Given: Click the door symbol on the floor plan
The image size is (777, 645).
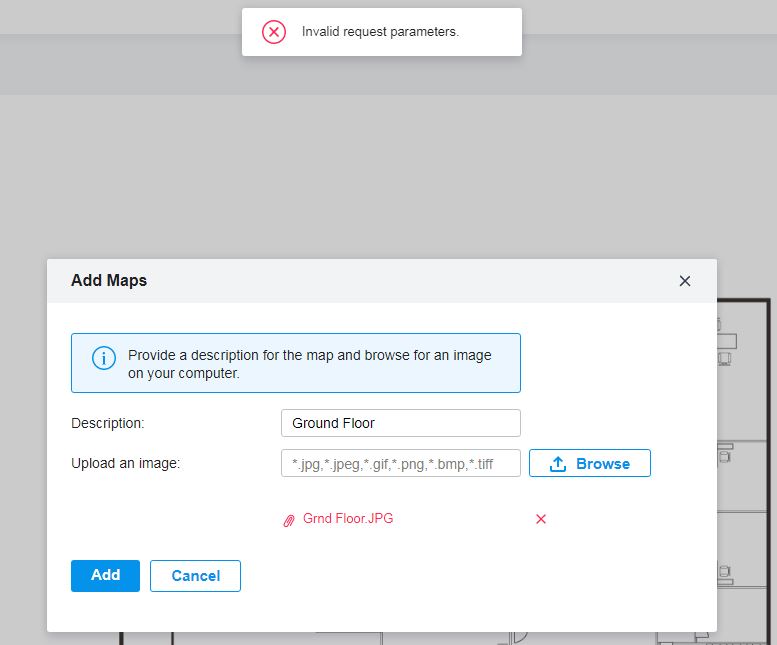Looking at the screenshot, I should 519,637.
